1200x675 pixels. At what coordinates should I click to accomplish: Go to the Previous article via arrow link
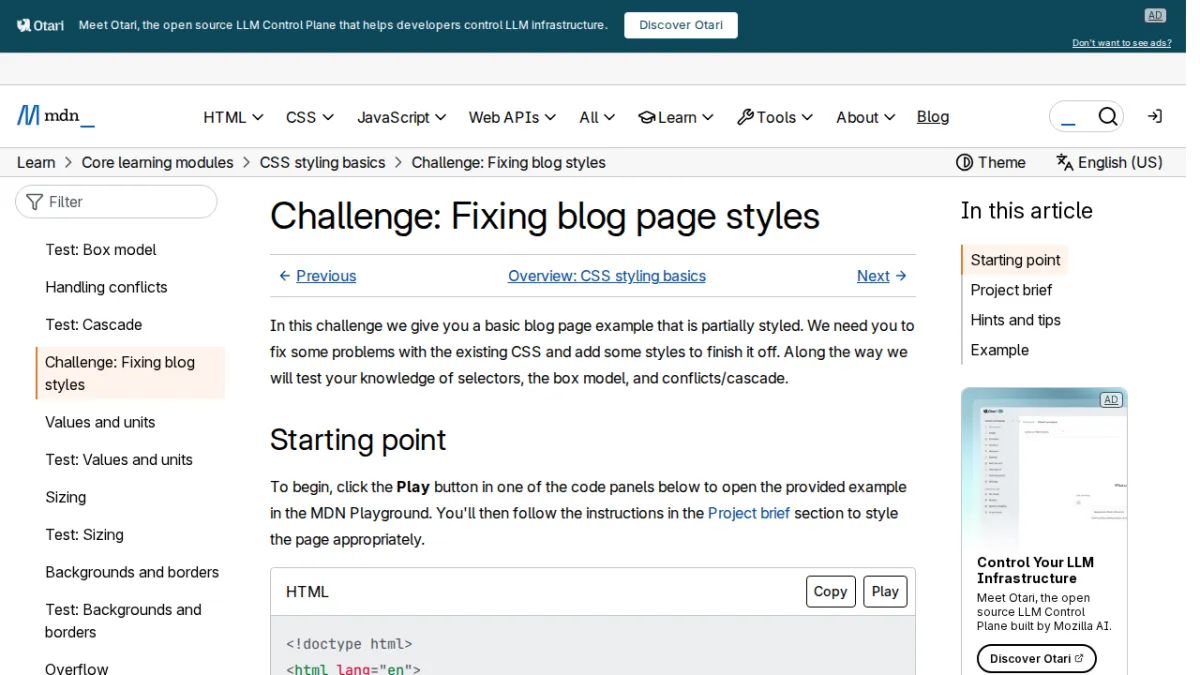point(317,276)
